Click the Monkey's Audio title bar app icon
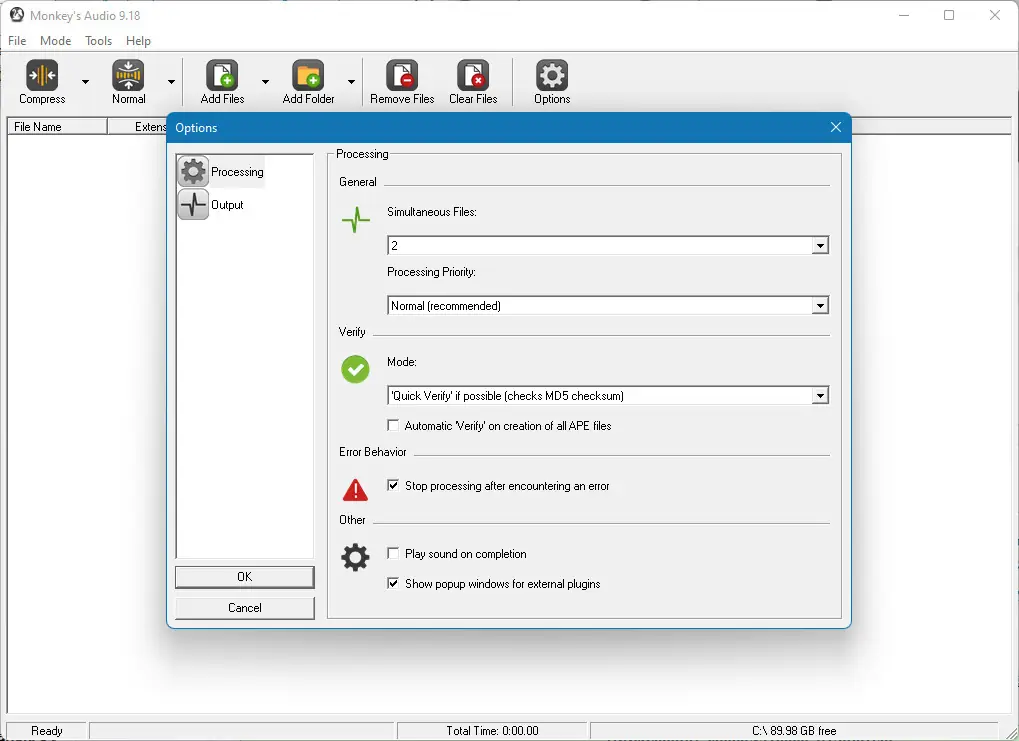1019x741 pixels. pos(17,15)
